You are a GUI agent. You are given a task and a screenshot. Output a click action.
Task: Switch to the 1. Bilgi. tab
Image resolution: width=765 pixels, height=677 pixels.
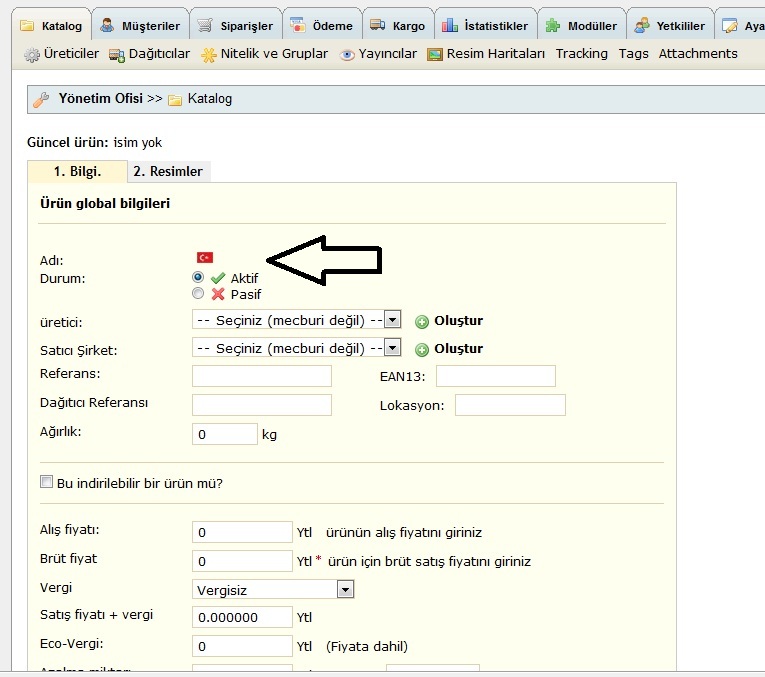click(x=78, y=172)
